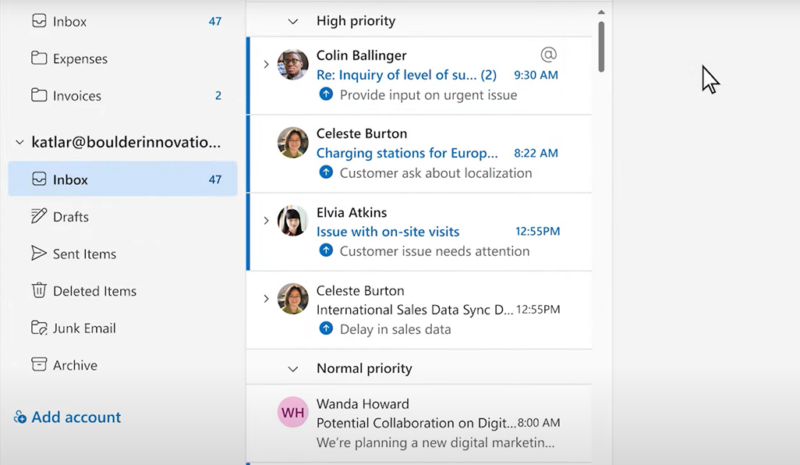
Task: Click the 9:30 AM timestamp
Action: pos(536,75)
